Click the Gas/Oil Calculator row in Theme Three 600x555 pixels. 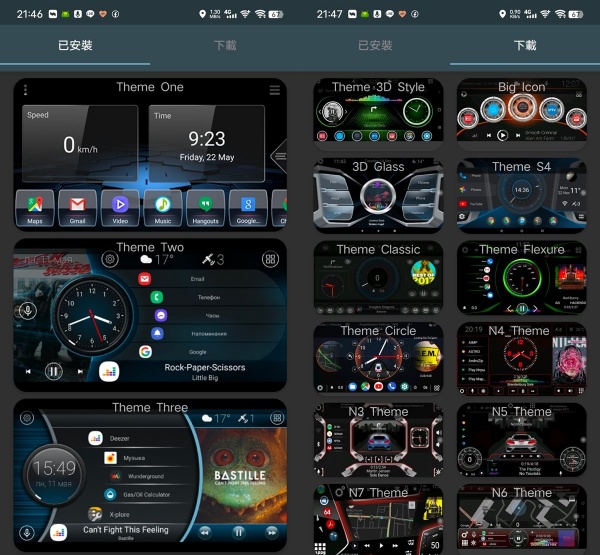point(140,495)
